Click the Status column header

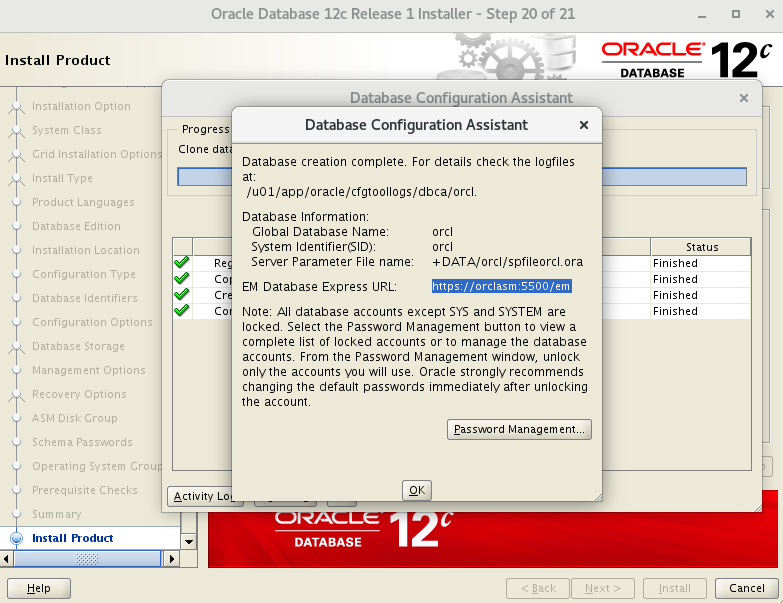(x=701, y=247)
